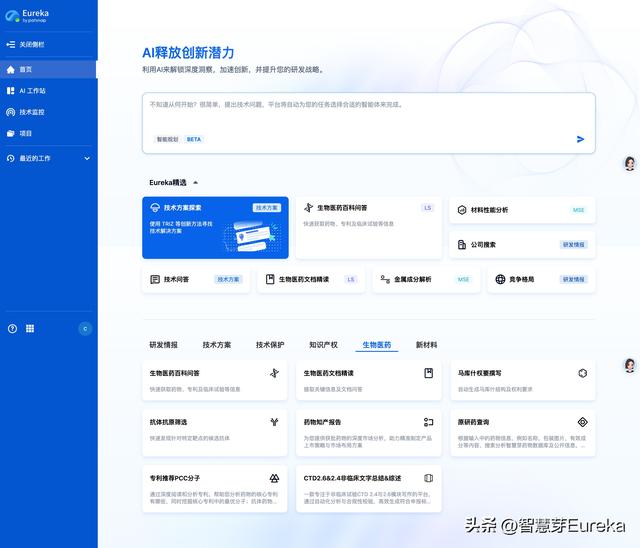
Task: Focus the technical question input box
Action: click(369, 123)
